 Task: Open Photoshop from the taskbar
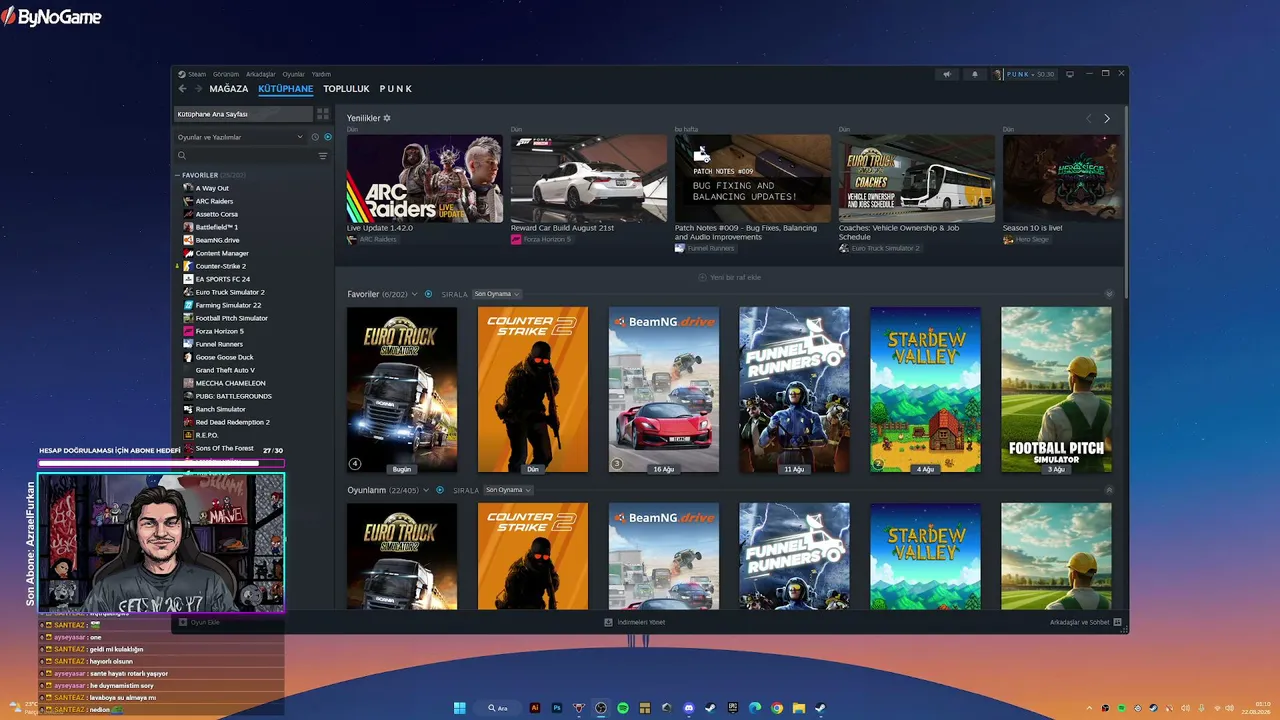pyautogui.click(x=557, y=708)
